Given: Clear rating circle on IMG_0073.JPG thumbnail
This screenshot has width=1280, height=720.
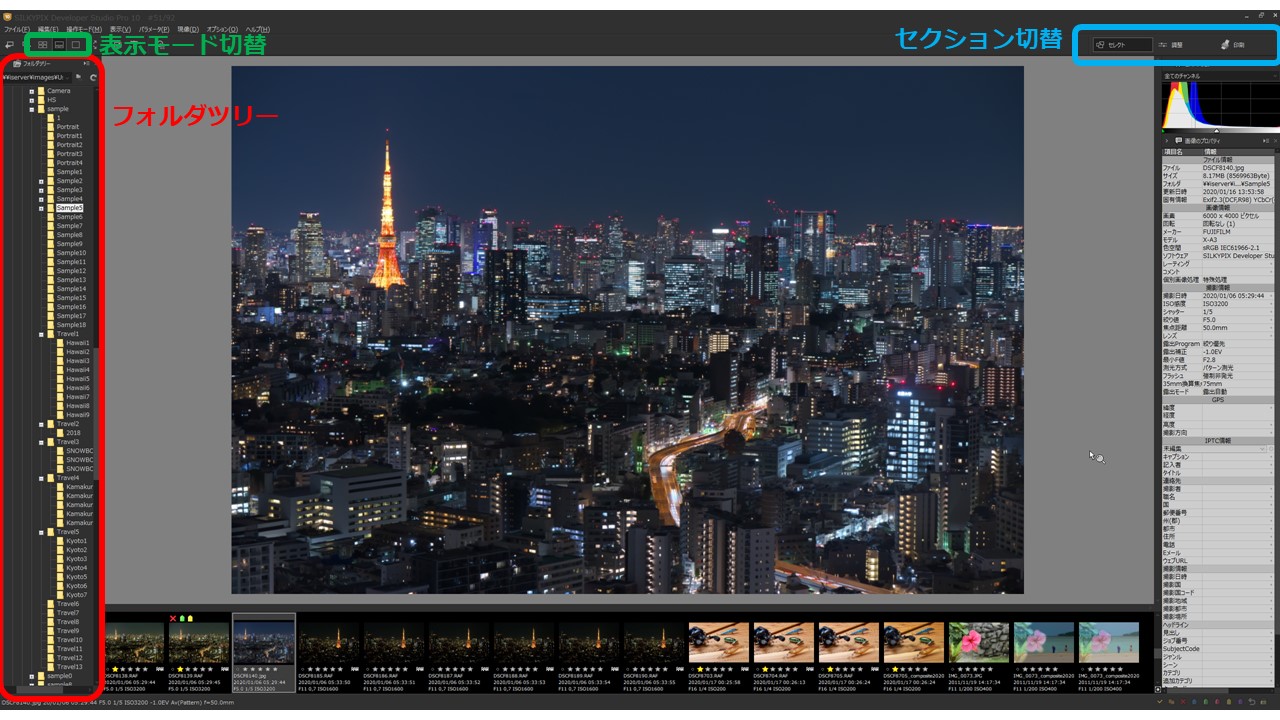Looking at the screenshot, I should coord(952,668).
